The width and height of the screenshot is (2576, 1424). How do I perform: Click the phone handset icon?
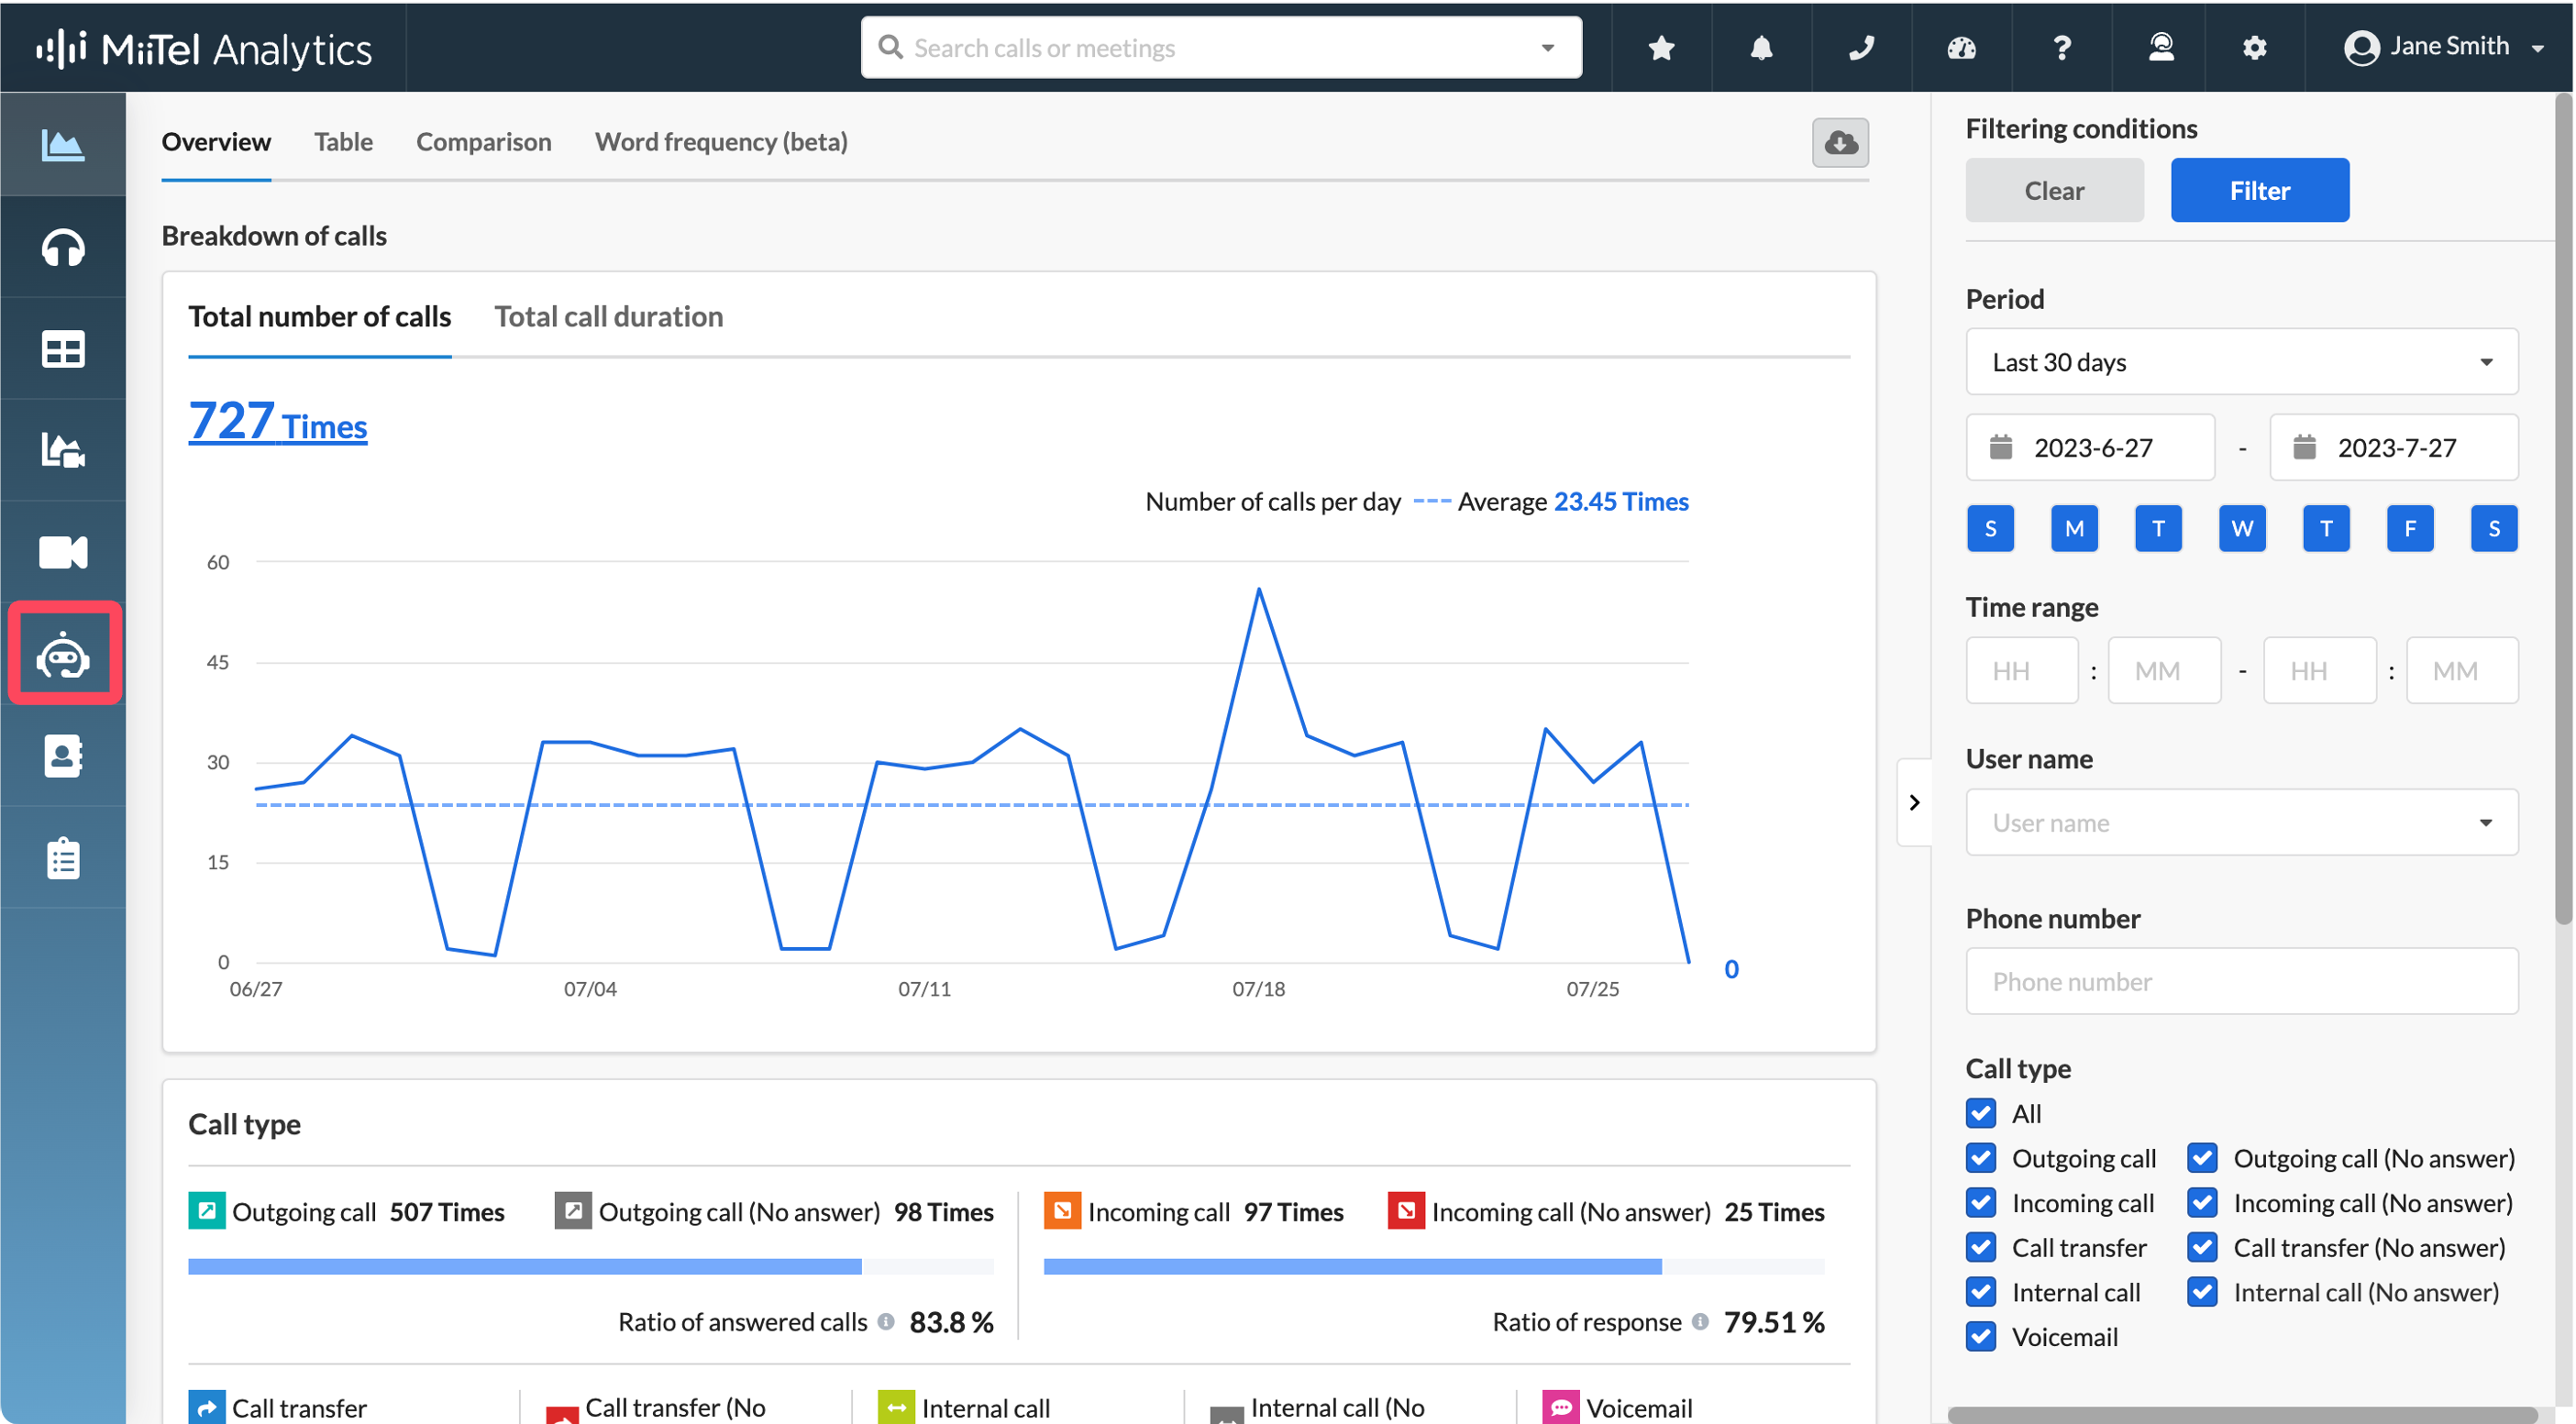[1861, 47]
